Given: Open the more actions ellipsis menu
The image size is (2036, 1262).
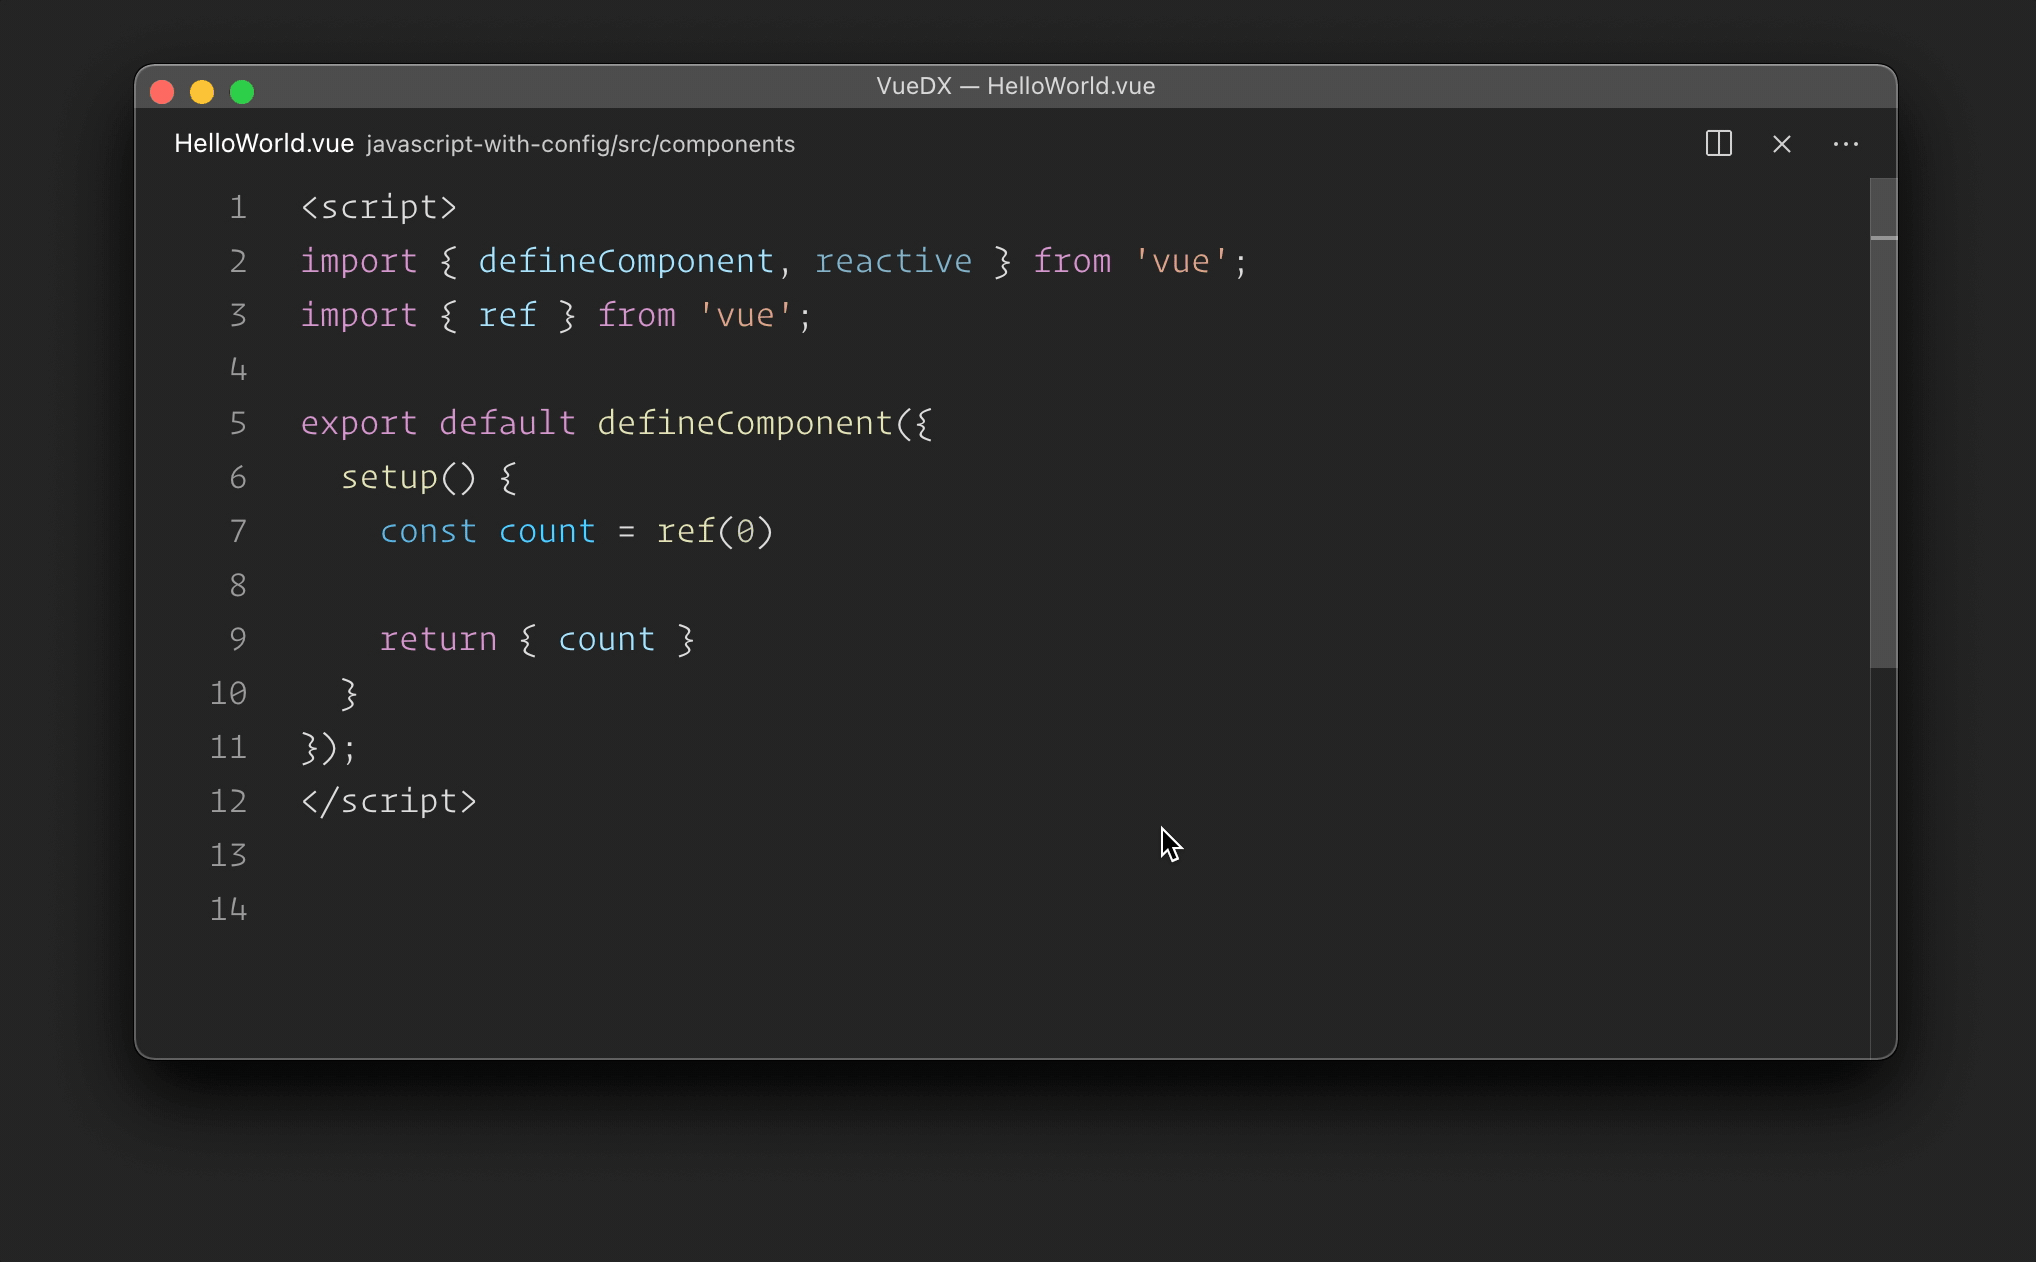Looking at the screenshot, I should (1845, 144).
